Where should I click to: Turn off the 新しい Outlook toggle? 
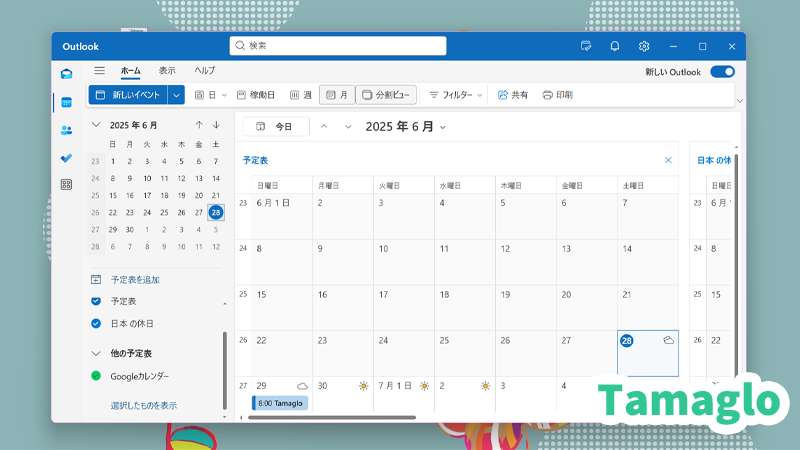(x=723, y=72)
